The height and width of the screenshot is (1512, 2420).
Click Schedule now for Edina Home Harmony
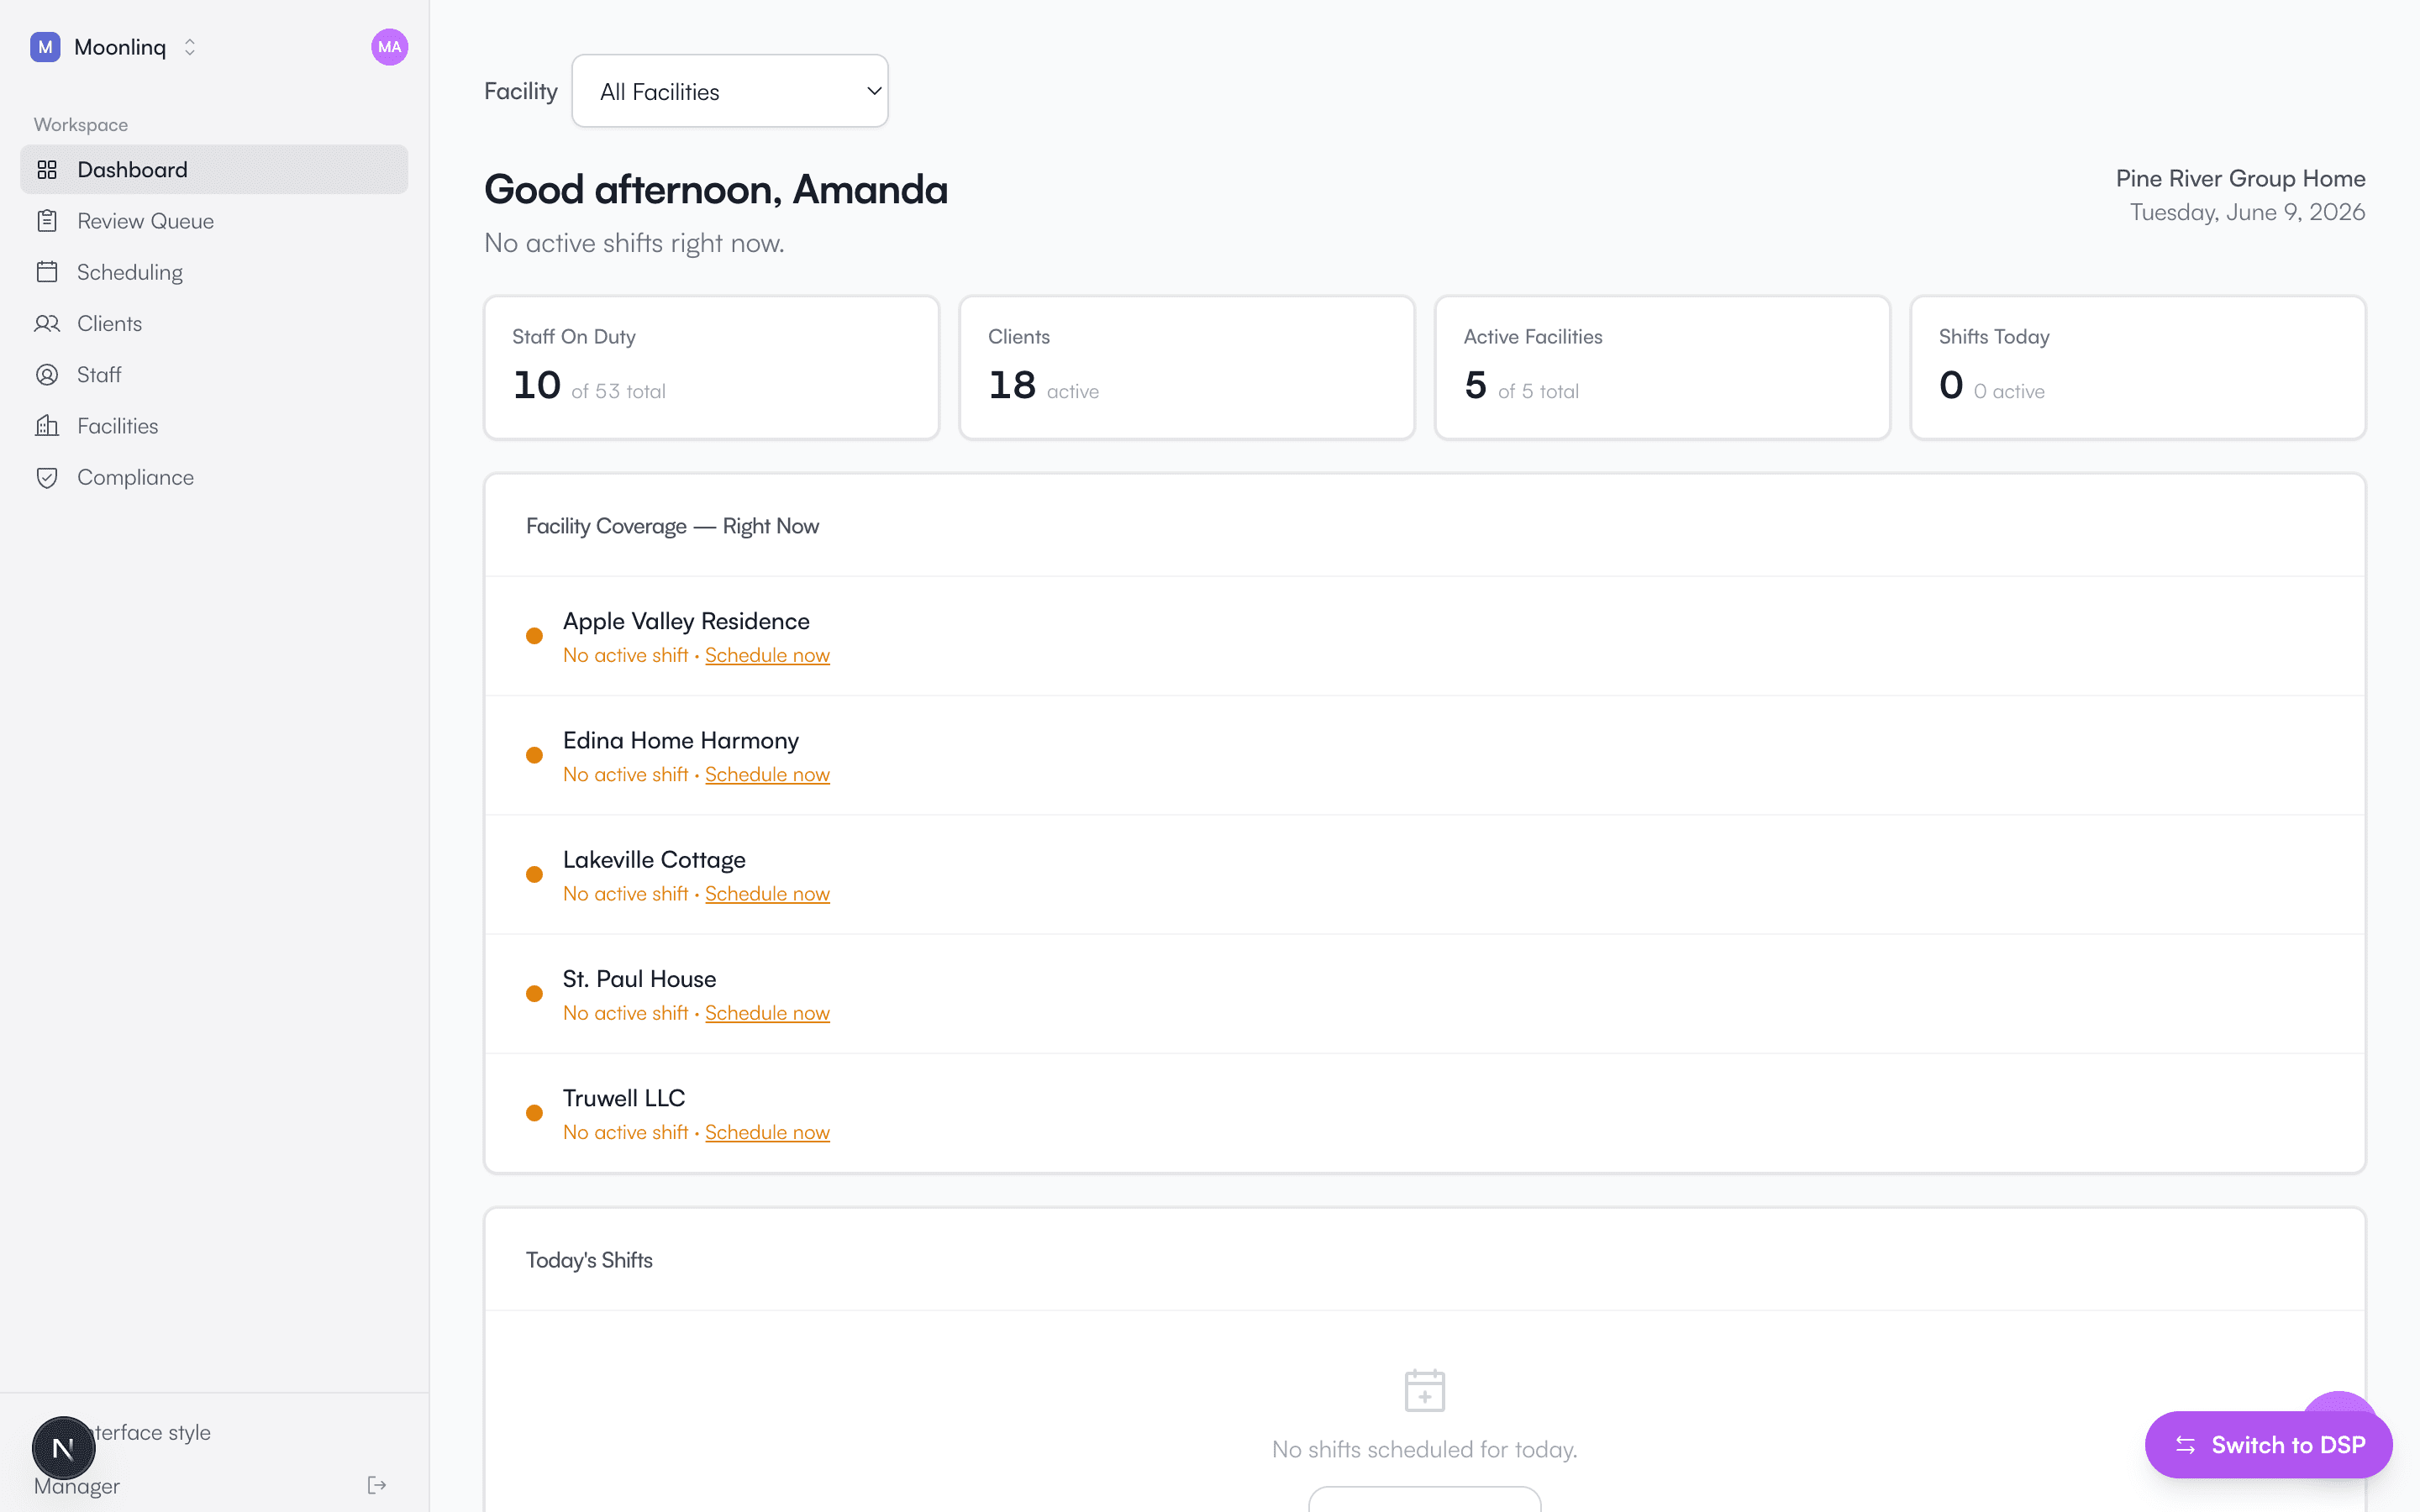click(x=767, y=774)
